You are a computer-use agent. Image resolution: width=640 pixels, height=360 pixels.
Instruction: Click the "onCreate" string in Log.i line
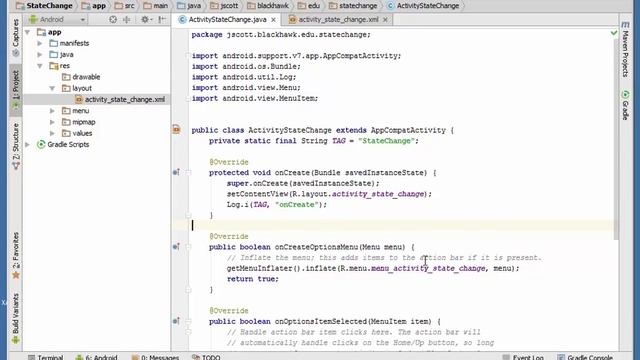(x=296, y=204)
